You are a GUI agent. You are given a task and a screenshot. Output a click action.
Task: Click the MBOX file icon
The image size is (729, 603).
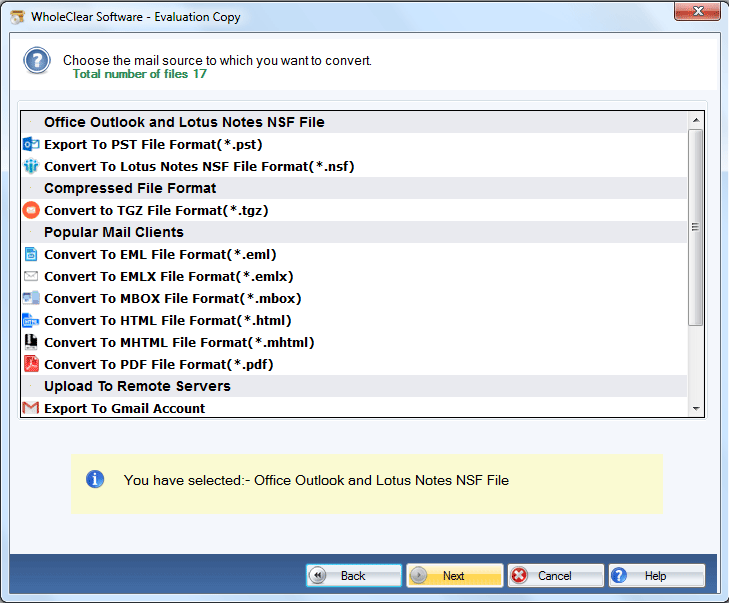click(31, 298)
